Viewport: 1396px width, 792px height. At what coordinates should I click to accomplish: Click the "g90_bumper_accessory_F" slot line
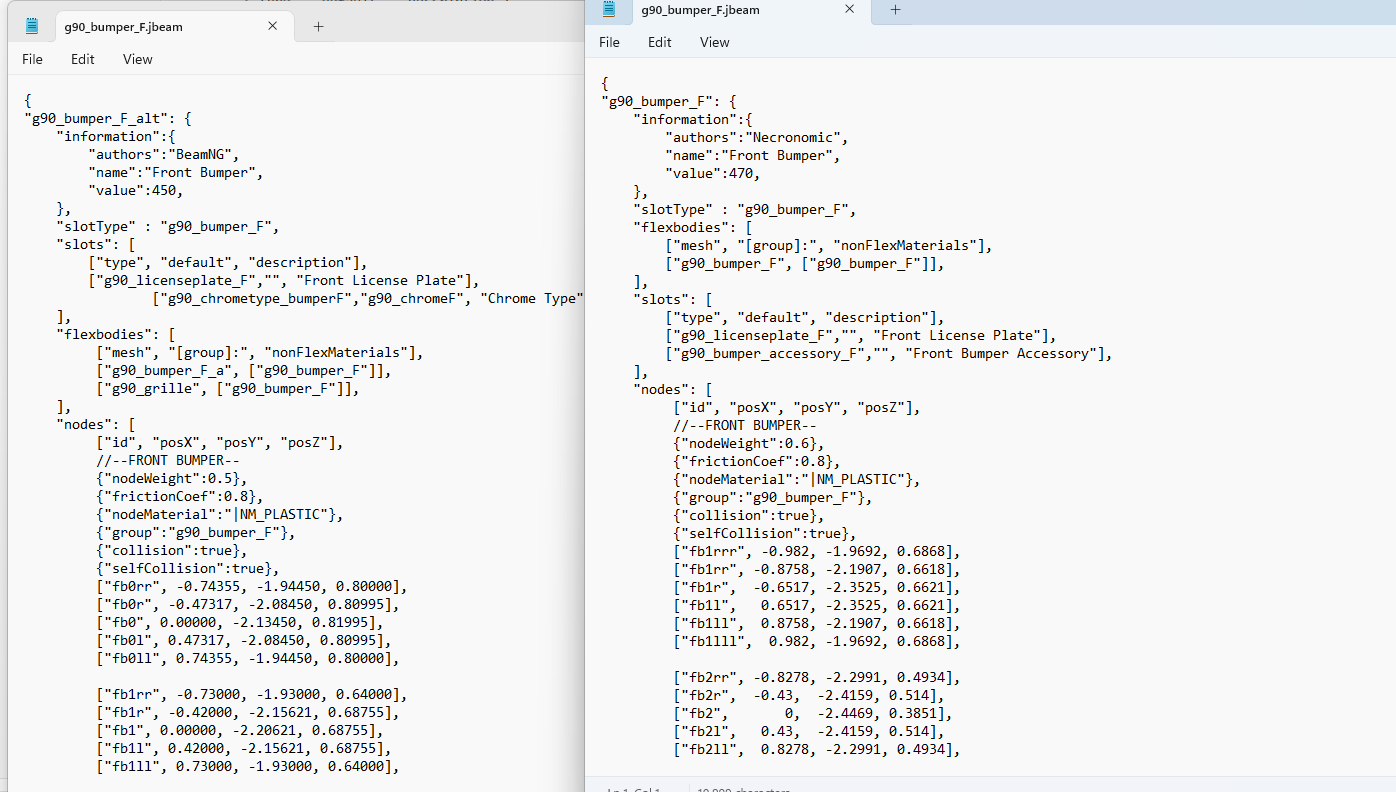(889, 353)
